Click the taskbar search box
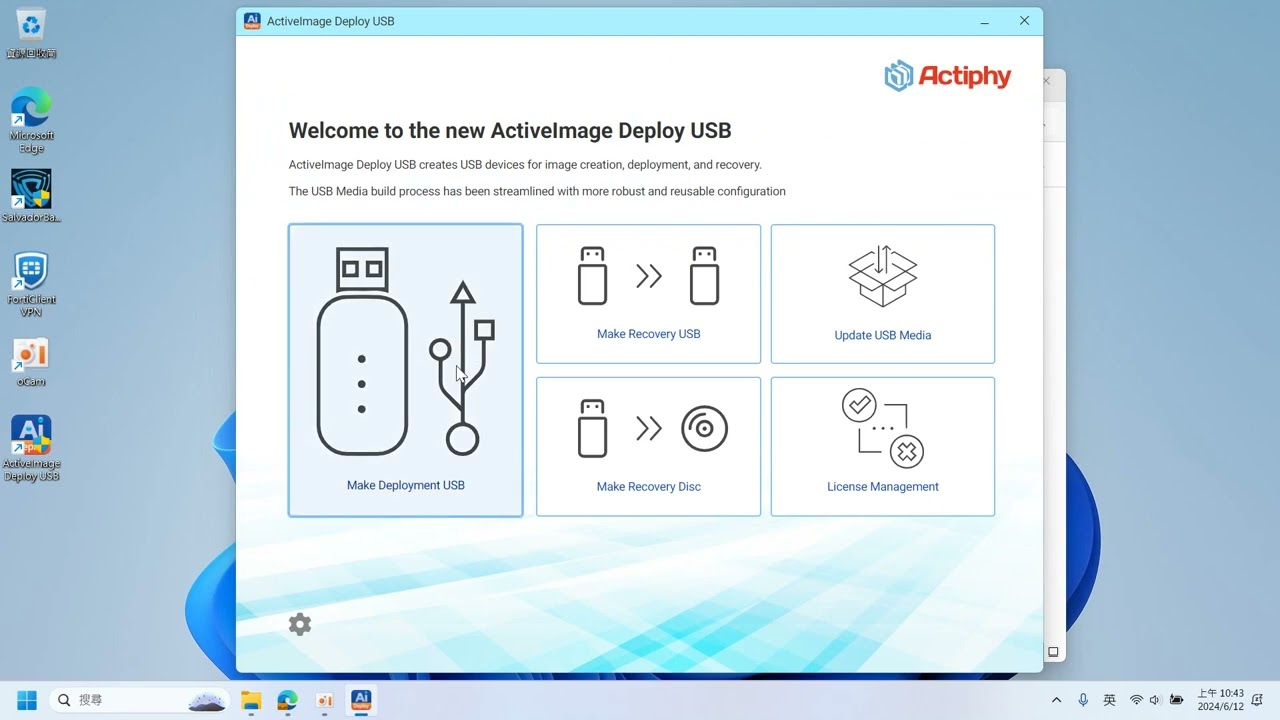 (x=140, y=700)
